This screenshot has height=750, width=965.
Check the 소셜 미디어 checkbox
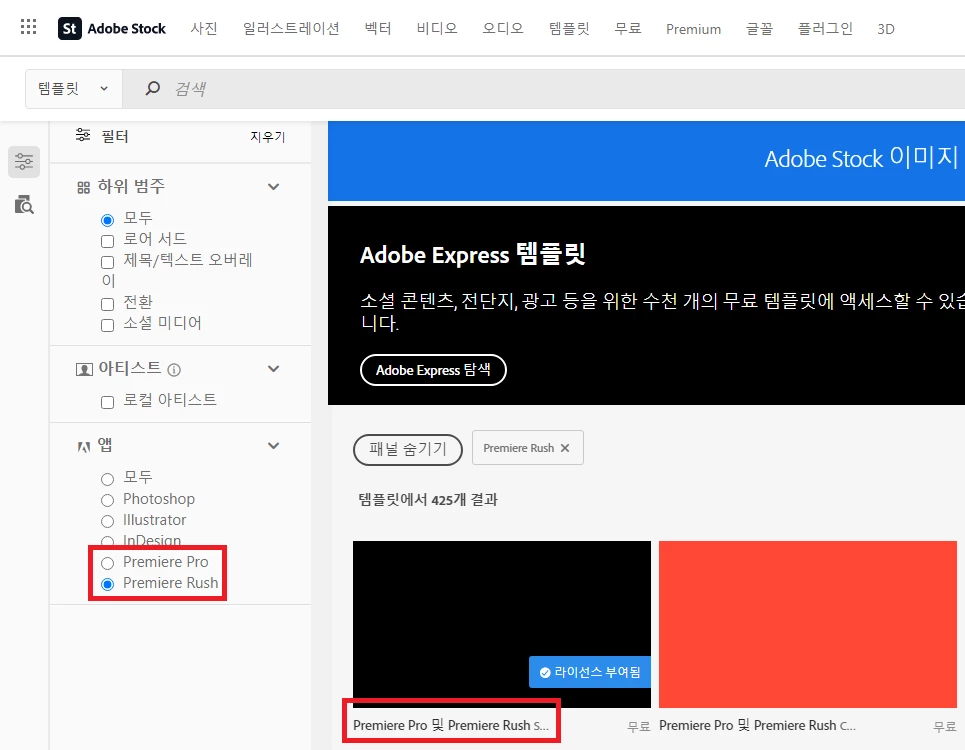click(108, 325)
